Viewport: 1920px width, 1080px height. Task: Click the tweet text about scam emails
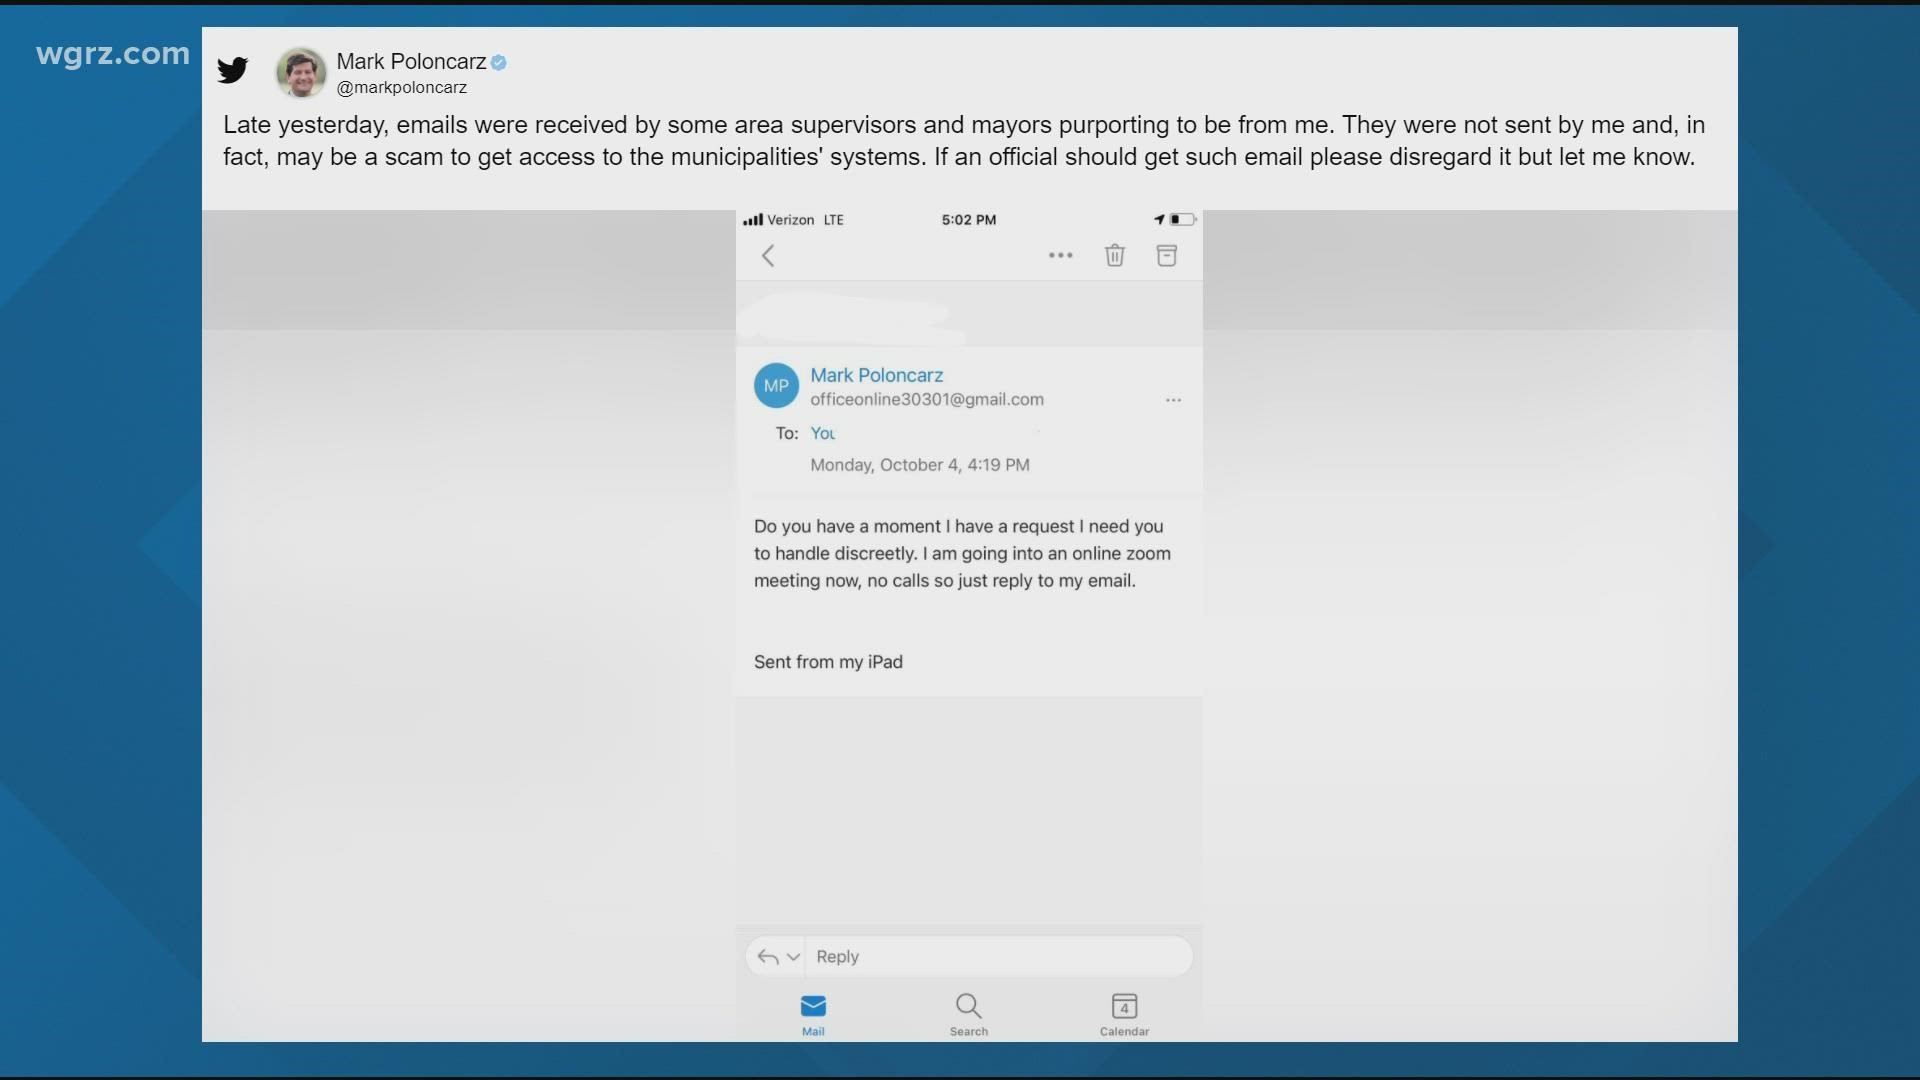click(x=964, y=141)
